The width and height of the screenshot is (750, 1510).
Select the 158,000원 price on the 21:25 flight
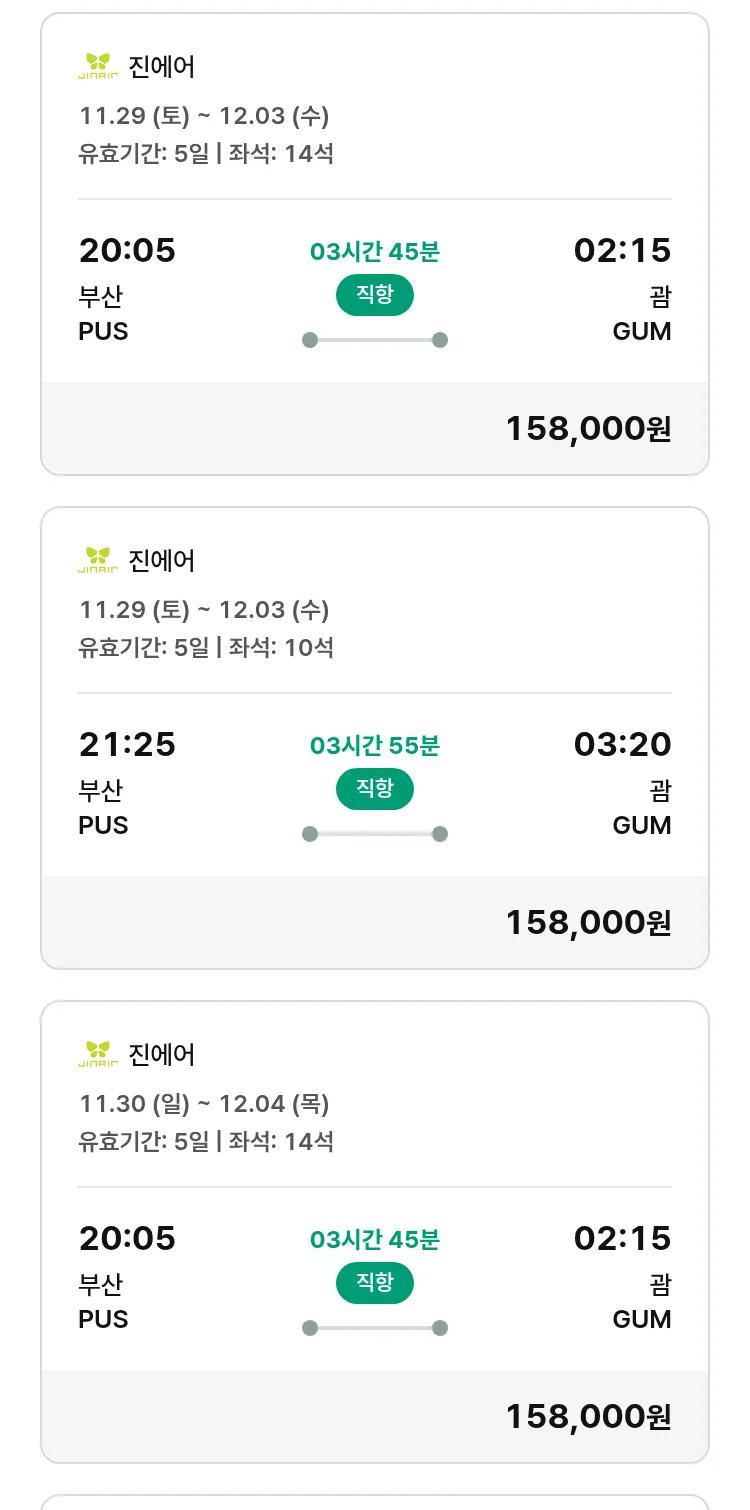point(588,922)
